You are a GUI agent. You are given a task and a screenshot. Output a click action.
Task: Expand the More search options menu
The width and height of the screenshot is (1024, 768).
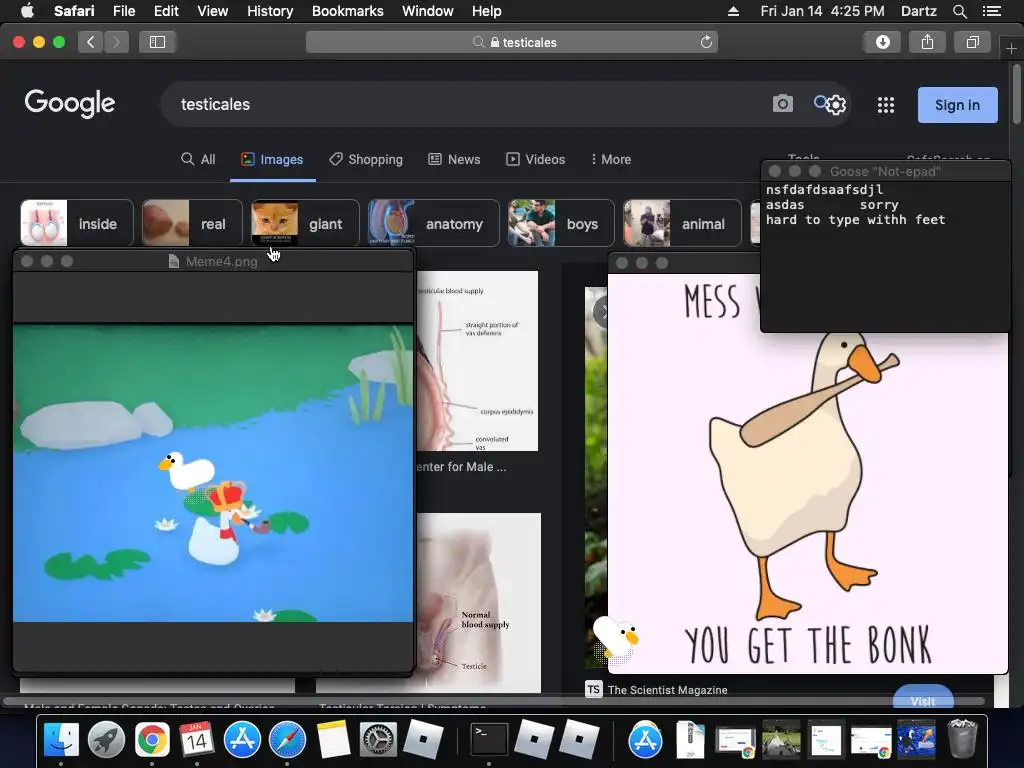(x=611, y=159)
